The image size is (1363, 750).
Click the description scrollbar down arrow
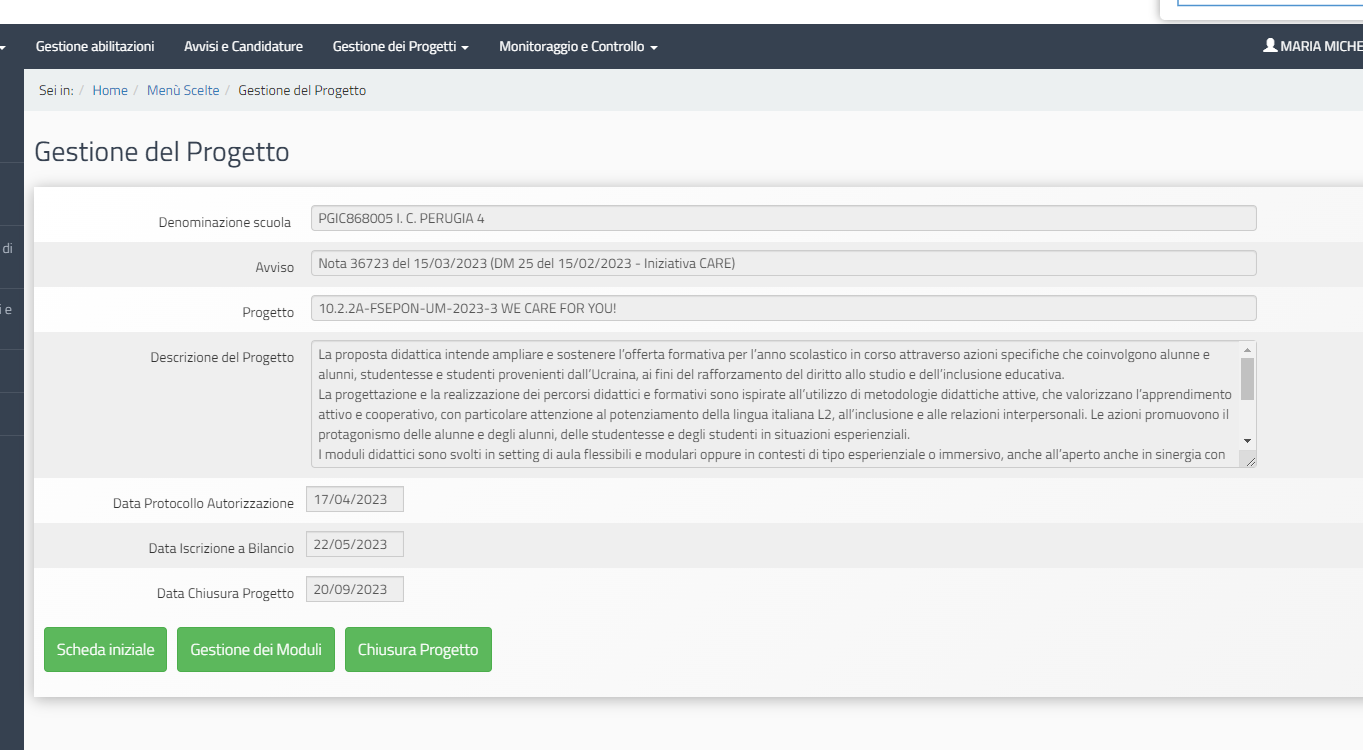[1247, 441]
